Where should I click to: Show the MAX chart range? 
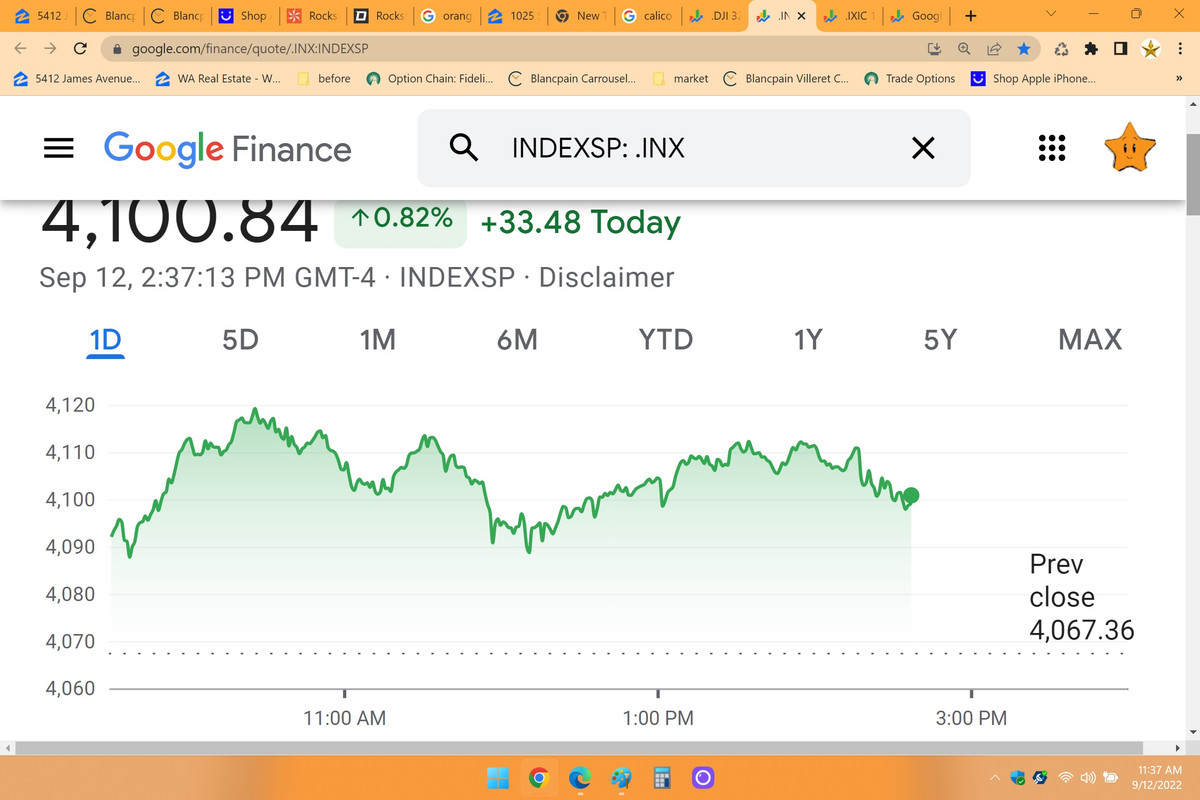[x=1090, y=340]
